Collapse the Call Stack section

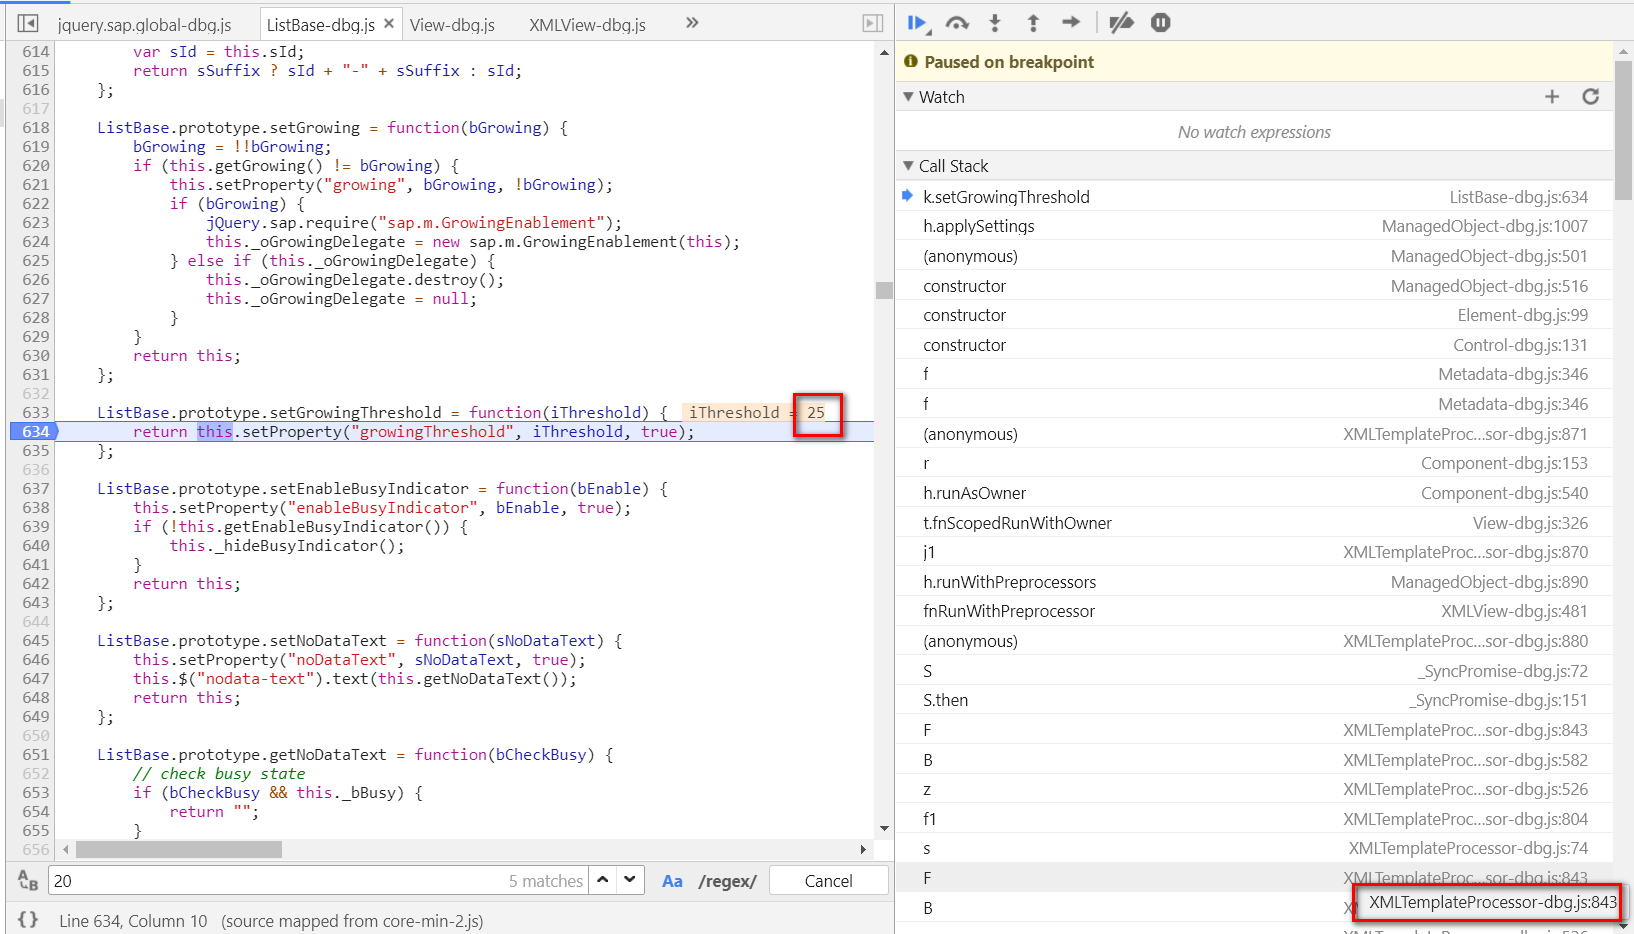tap(908, 166)
